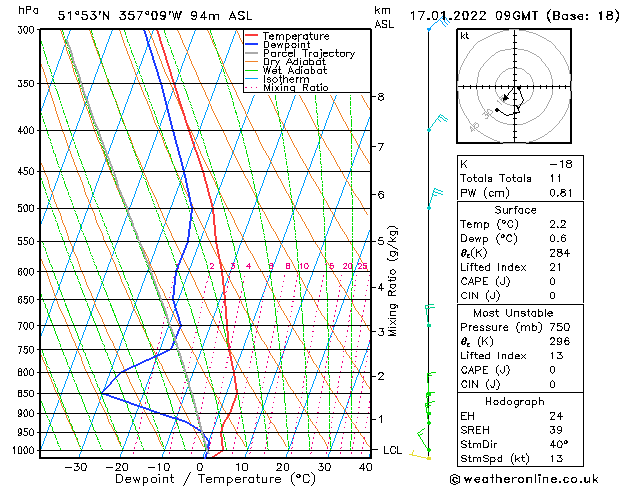Viewport: 629px width, 486px height.
Task: Click the Most Unstable section header
Action: (x=513, y=313)
